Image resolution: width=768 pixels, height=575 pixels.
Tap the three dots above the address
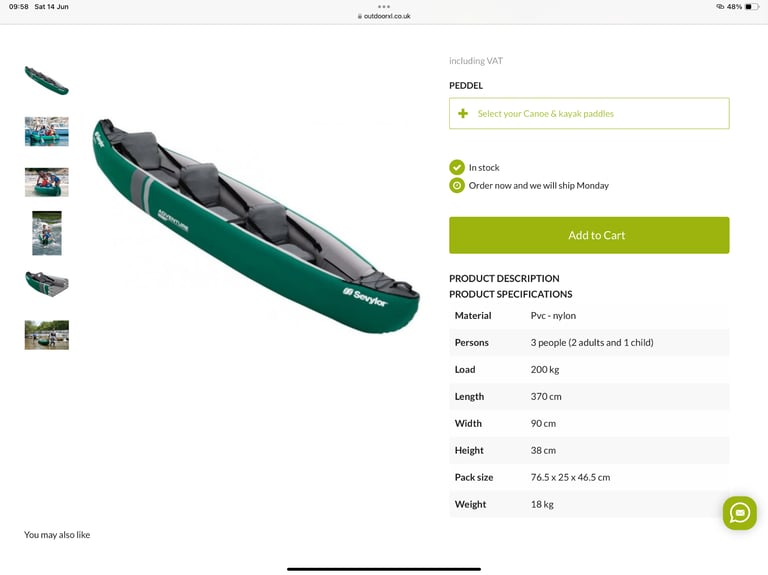[384, 7]
